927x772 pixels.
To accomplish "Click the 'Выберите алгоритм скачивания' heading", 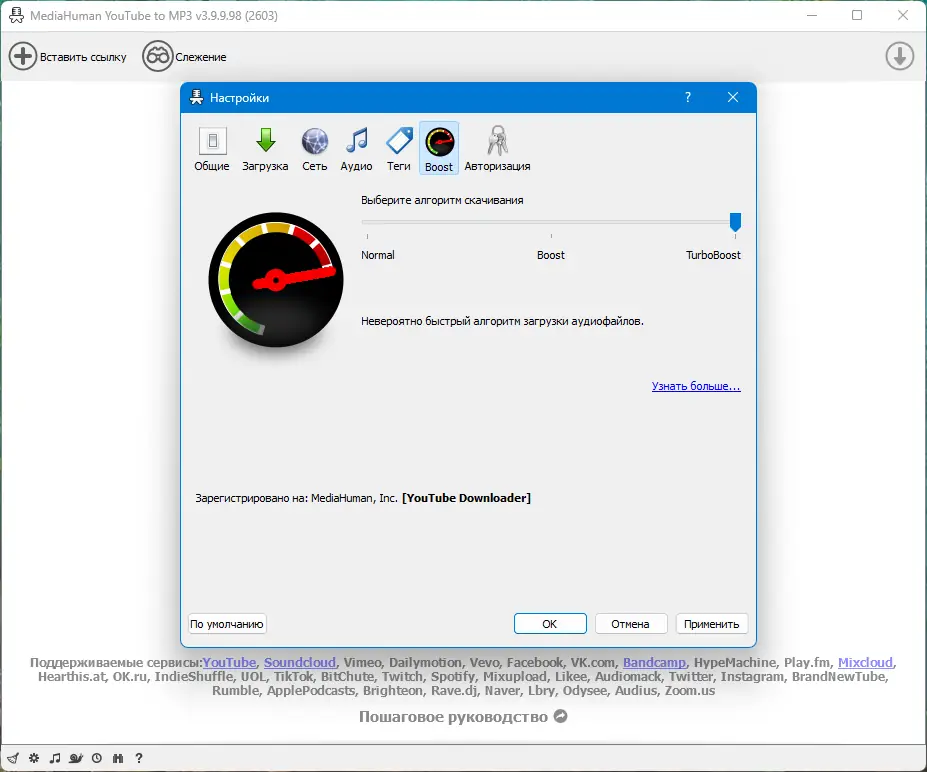I will (x=442, y=200).
